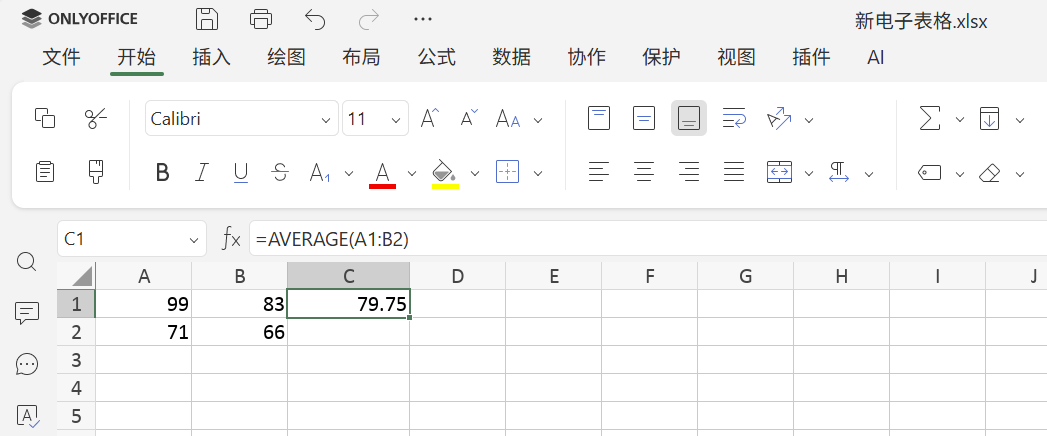This screenshot has width=1047, height=436.
Task: Switch to the 布局 tab
Action: tap(361, 57)
